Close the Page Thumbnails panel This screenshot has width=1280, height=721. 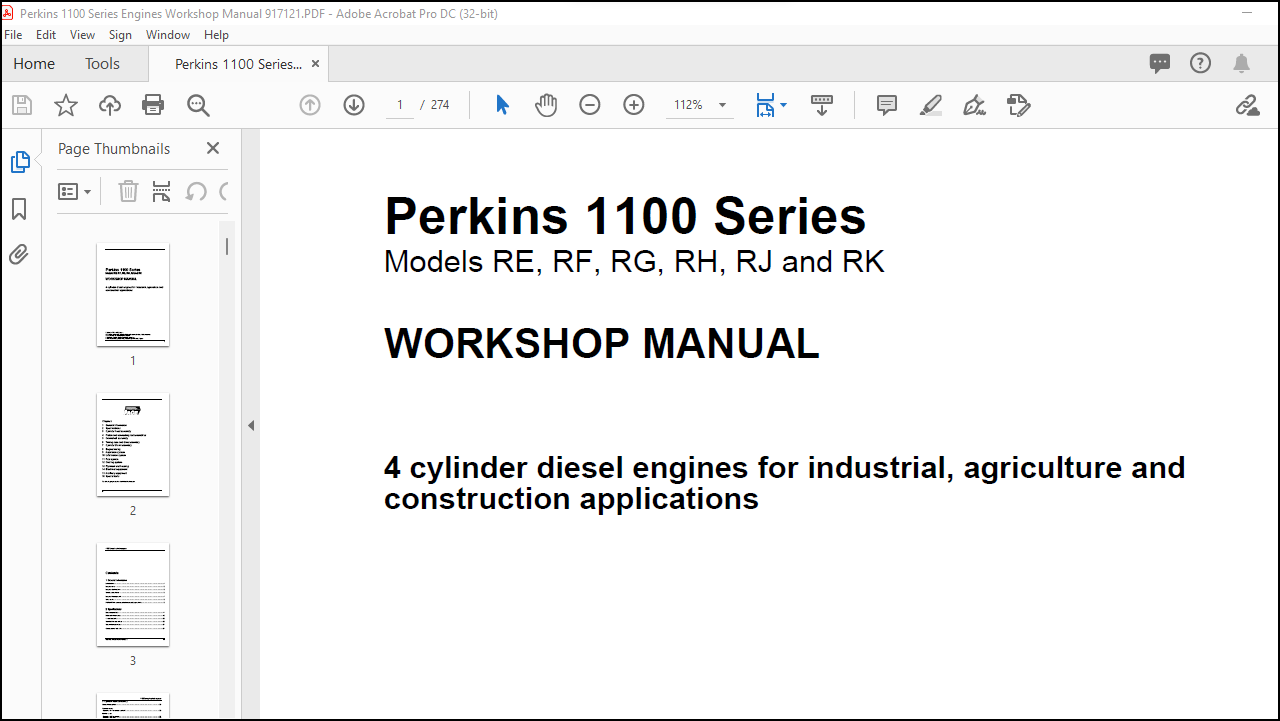[212, 148]
